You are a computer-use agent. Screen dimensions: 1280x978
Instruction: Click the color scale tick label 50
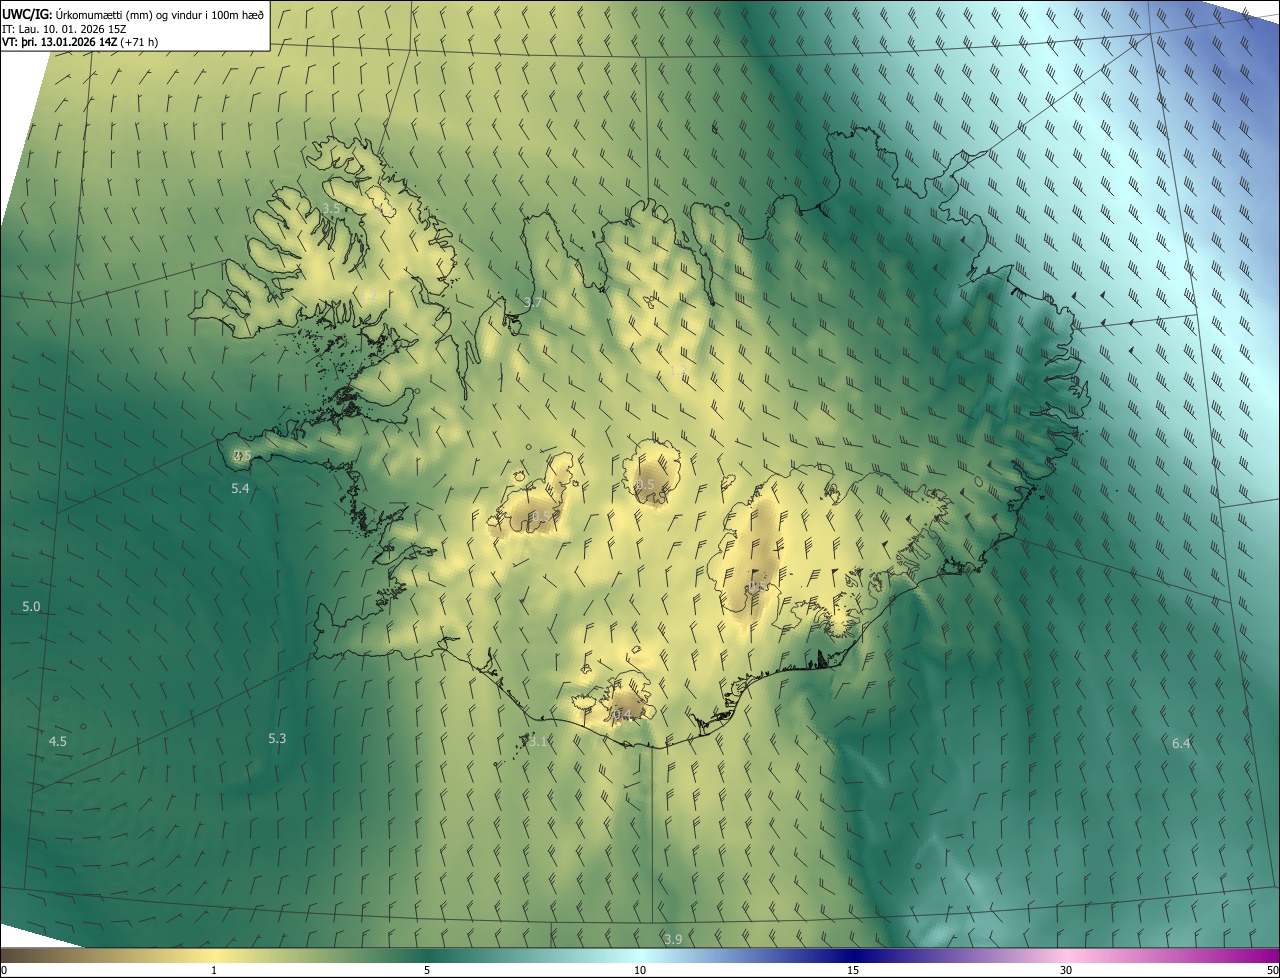(1272, 970)
